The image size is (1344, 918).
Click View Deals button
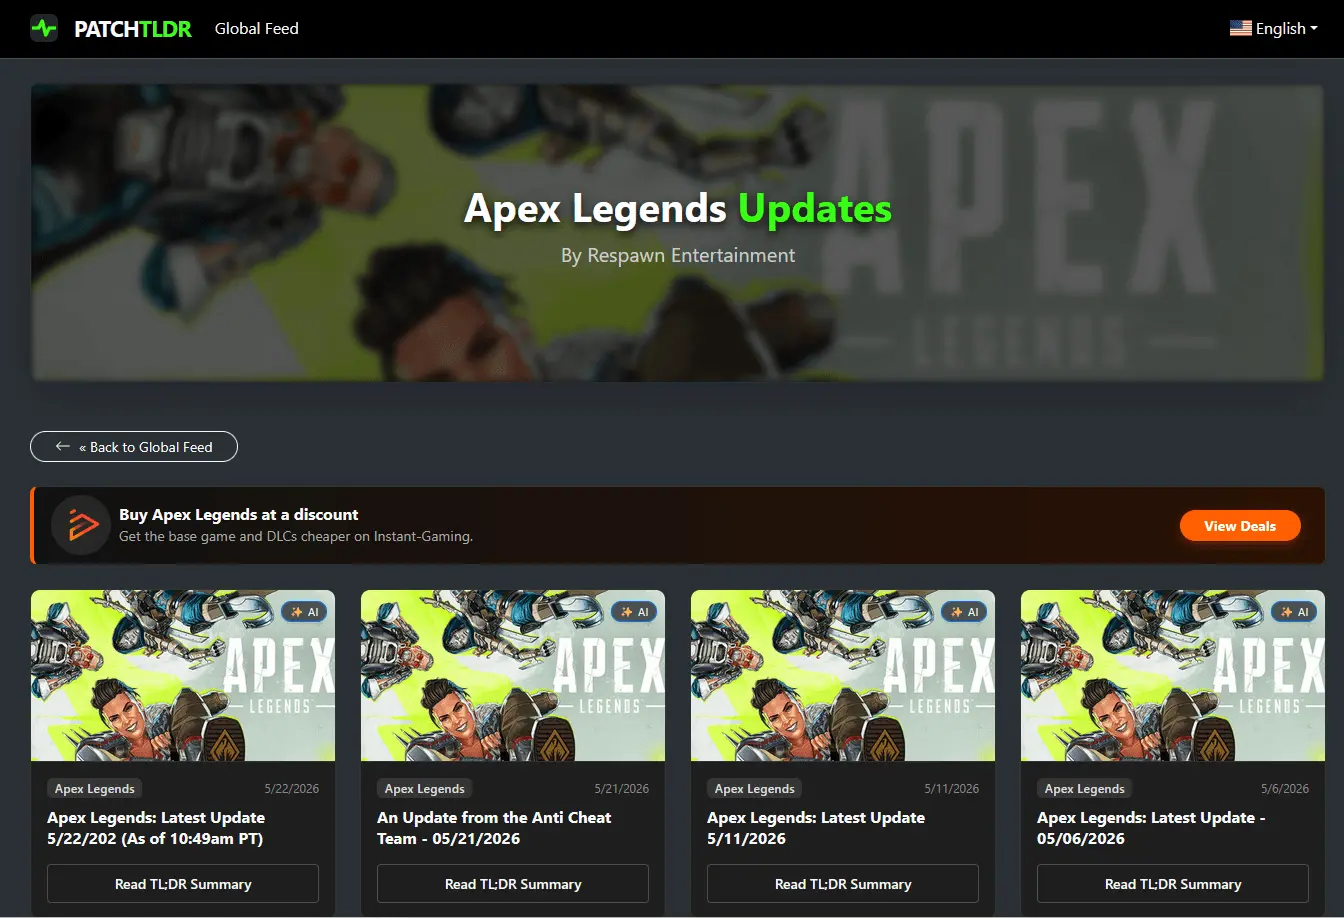(x=1240, y=526)
